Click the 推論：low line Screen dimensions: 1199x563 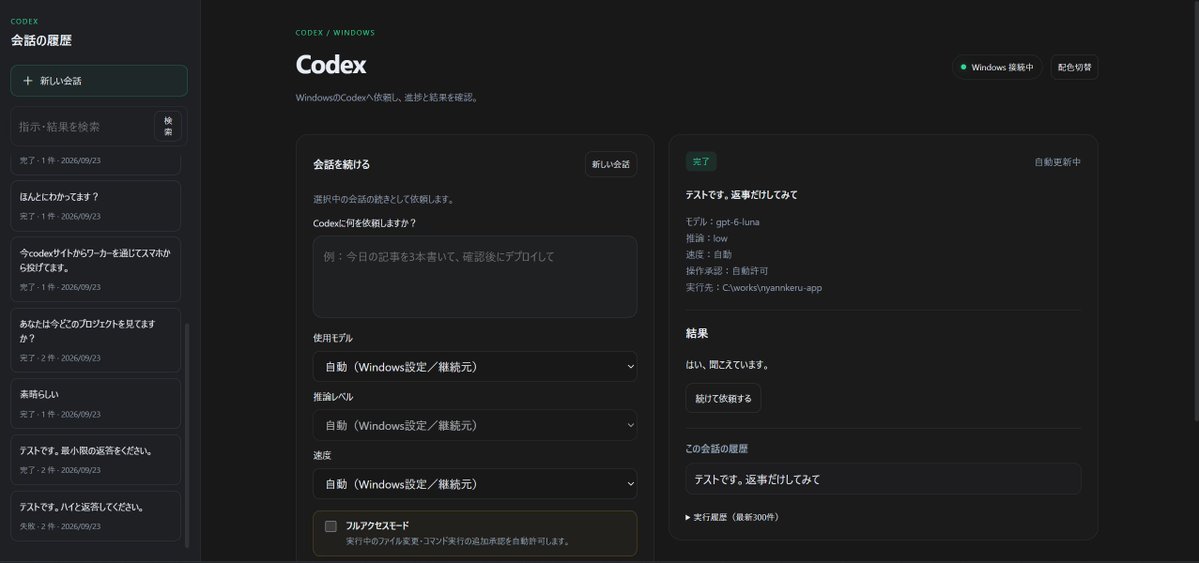click(x=706, y=238)
